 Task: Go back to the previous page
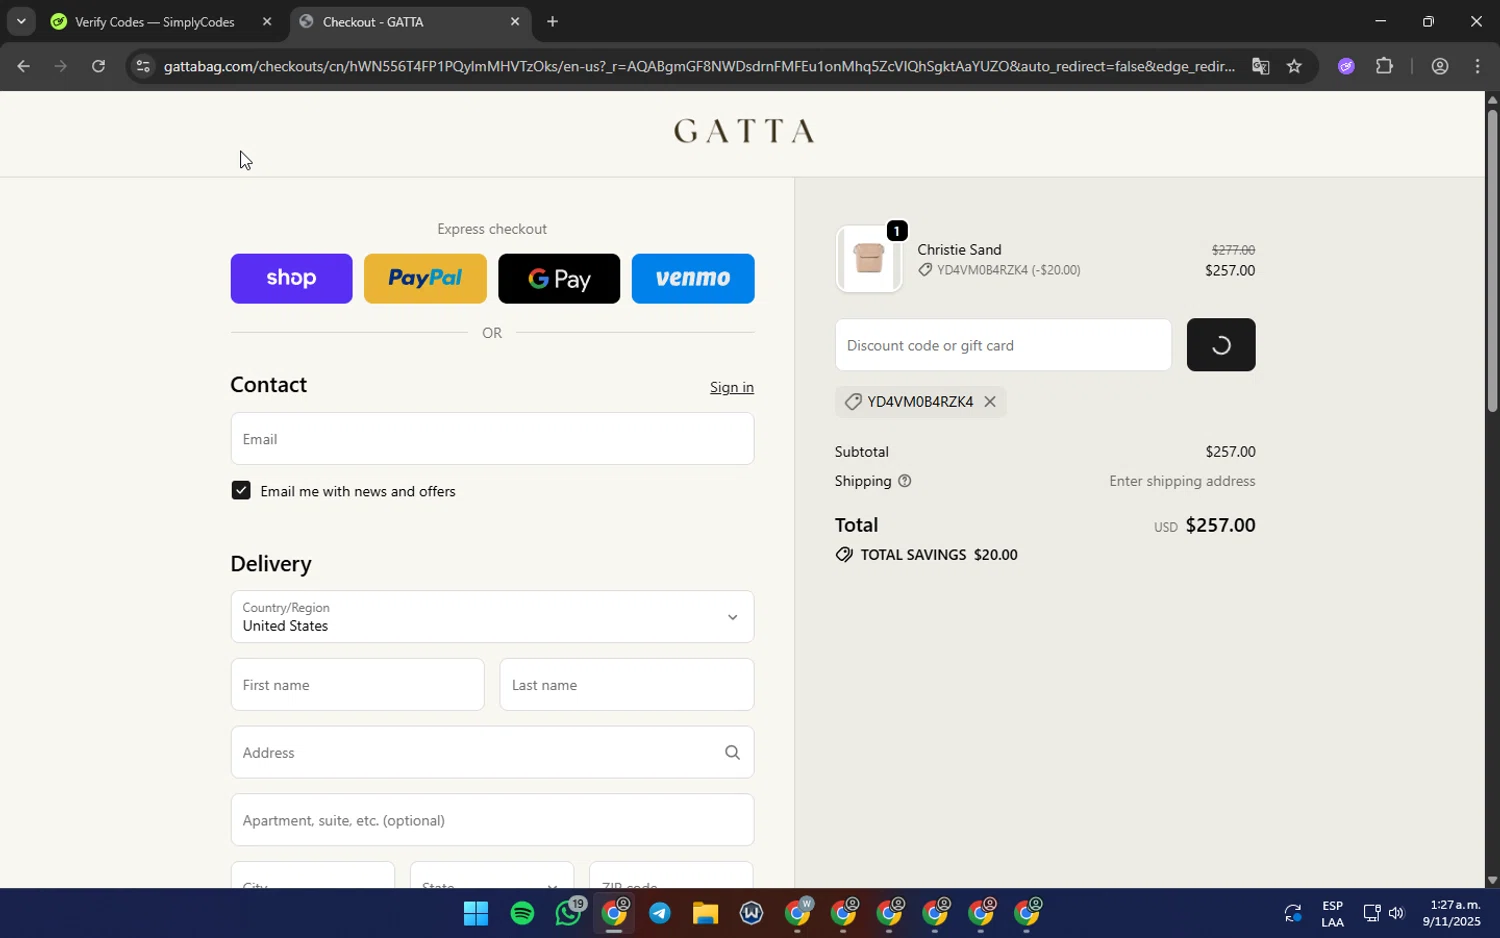click(x=23, y=67)
